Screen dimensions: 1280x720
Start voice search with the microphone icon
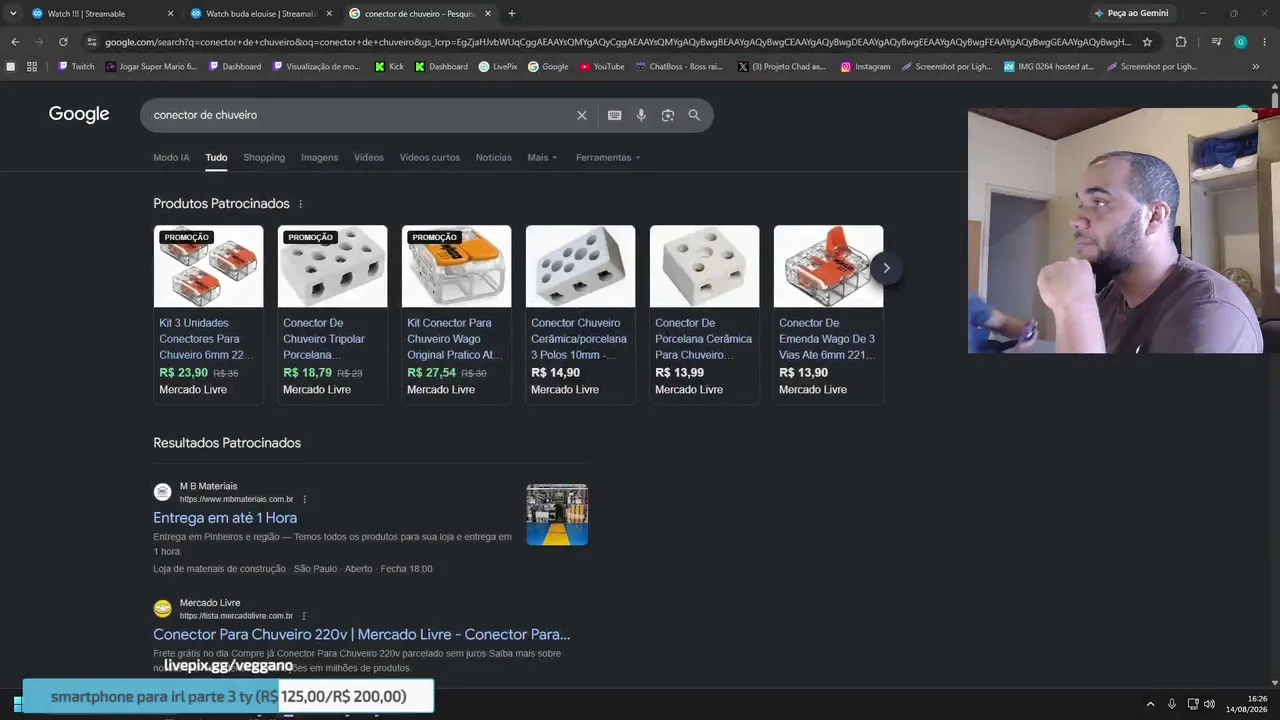pos(641,115)
